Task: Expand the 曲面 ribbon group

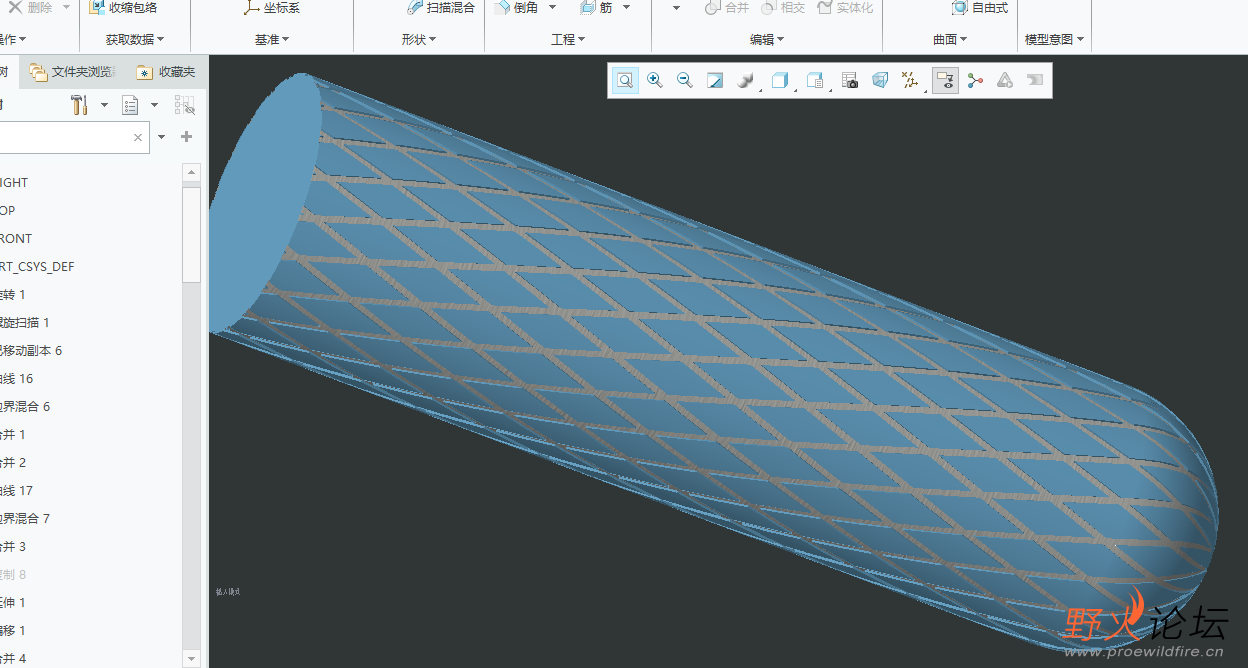Action: 950,40
